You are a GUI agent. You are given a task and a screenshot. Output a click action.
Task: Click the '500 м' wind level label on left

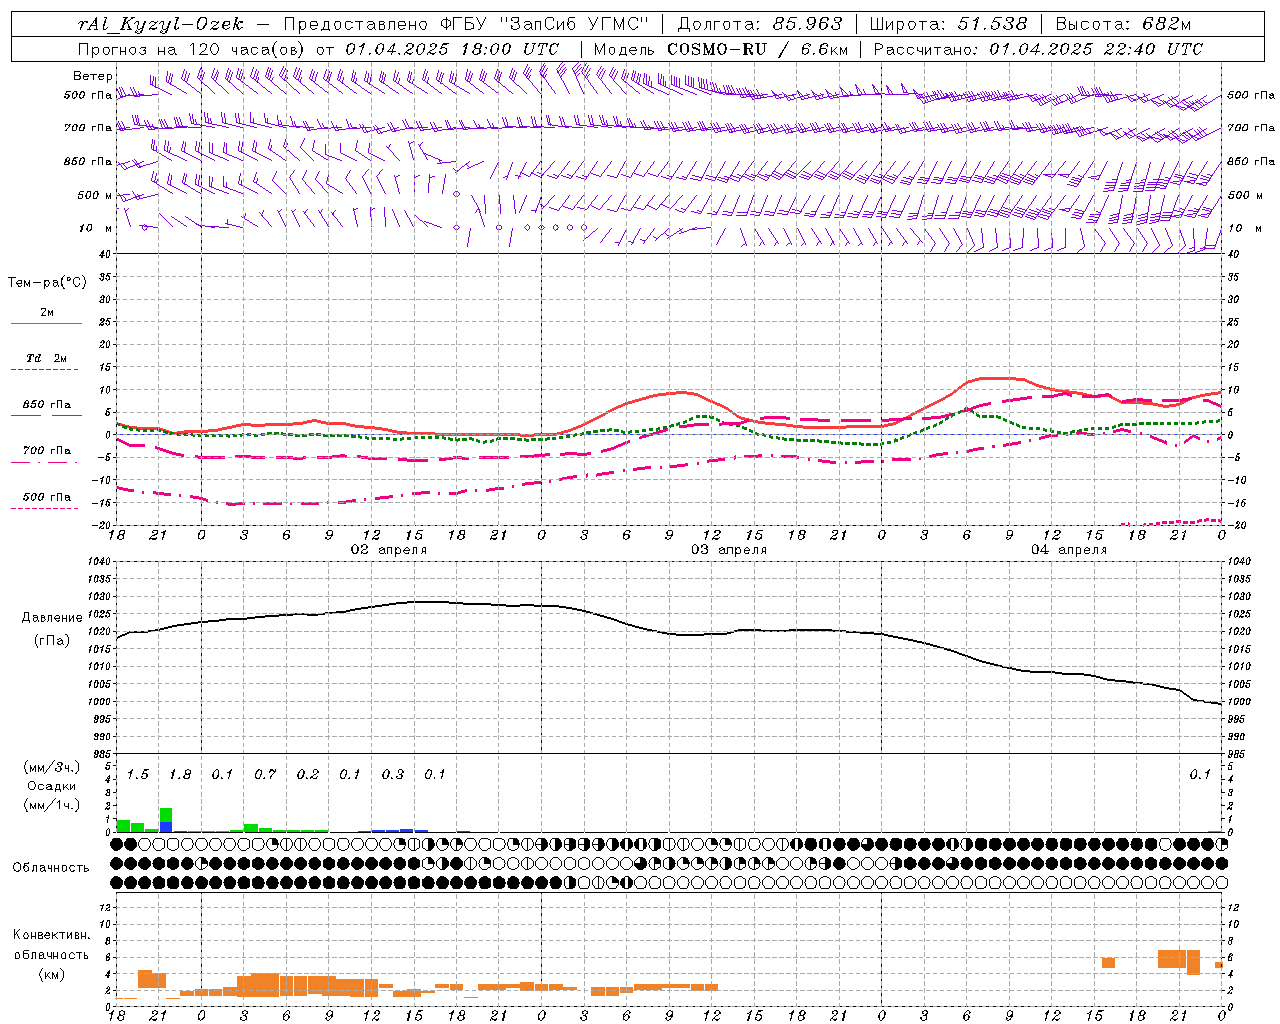[95, 195]
